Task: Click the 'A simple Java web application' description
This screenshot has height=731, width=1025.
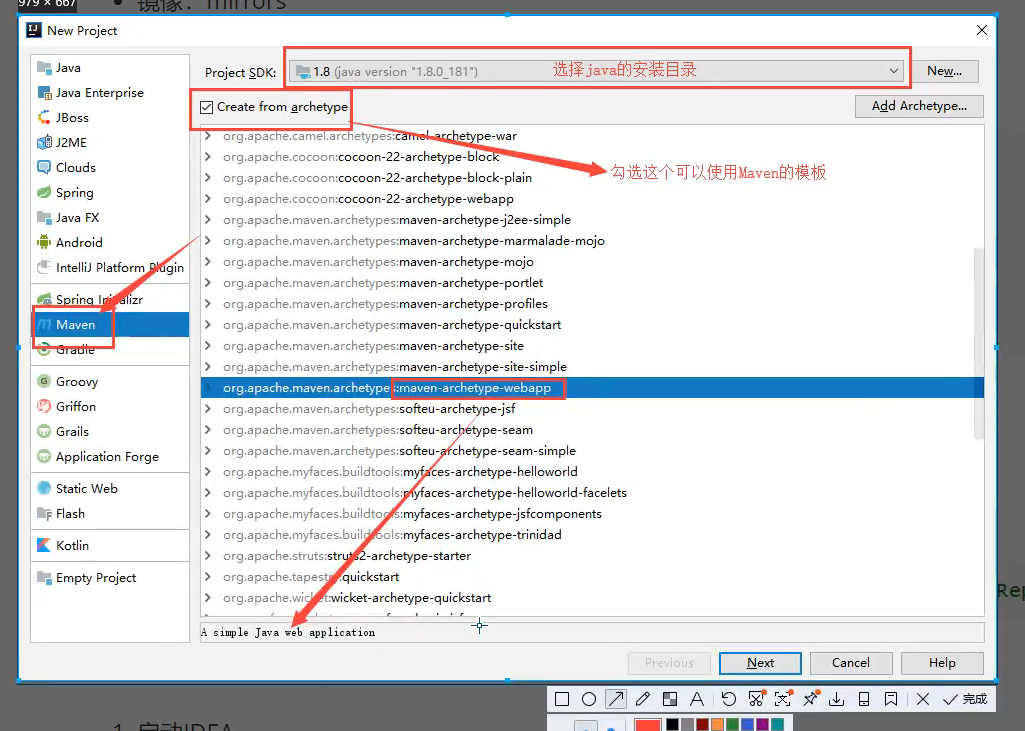Action: (x=288, y=632)
